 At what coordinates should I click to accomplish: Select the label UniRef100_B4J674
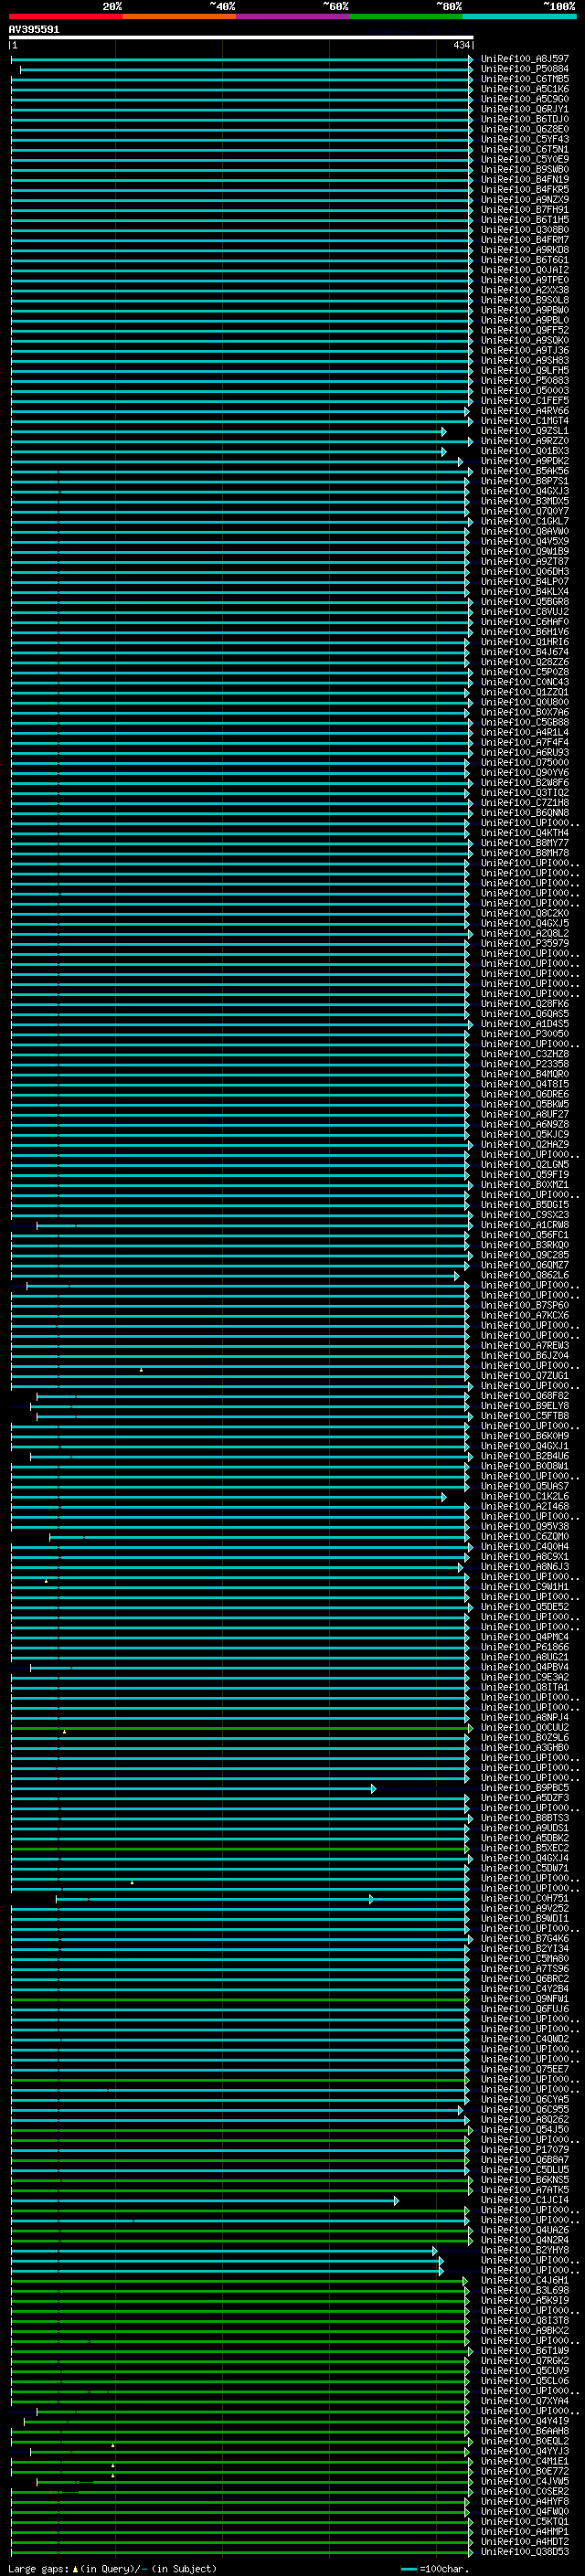pos(524,652)
